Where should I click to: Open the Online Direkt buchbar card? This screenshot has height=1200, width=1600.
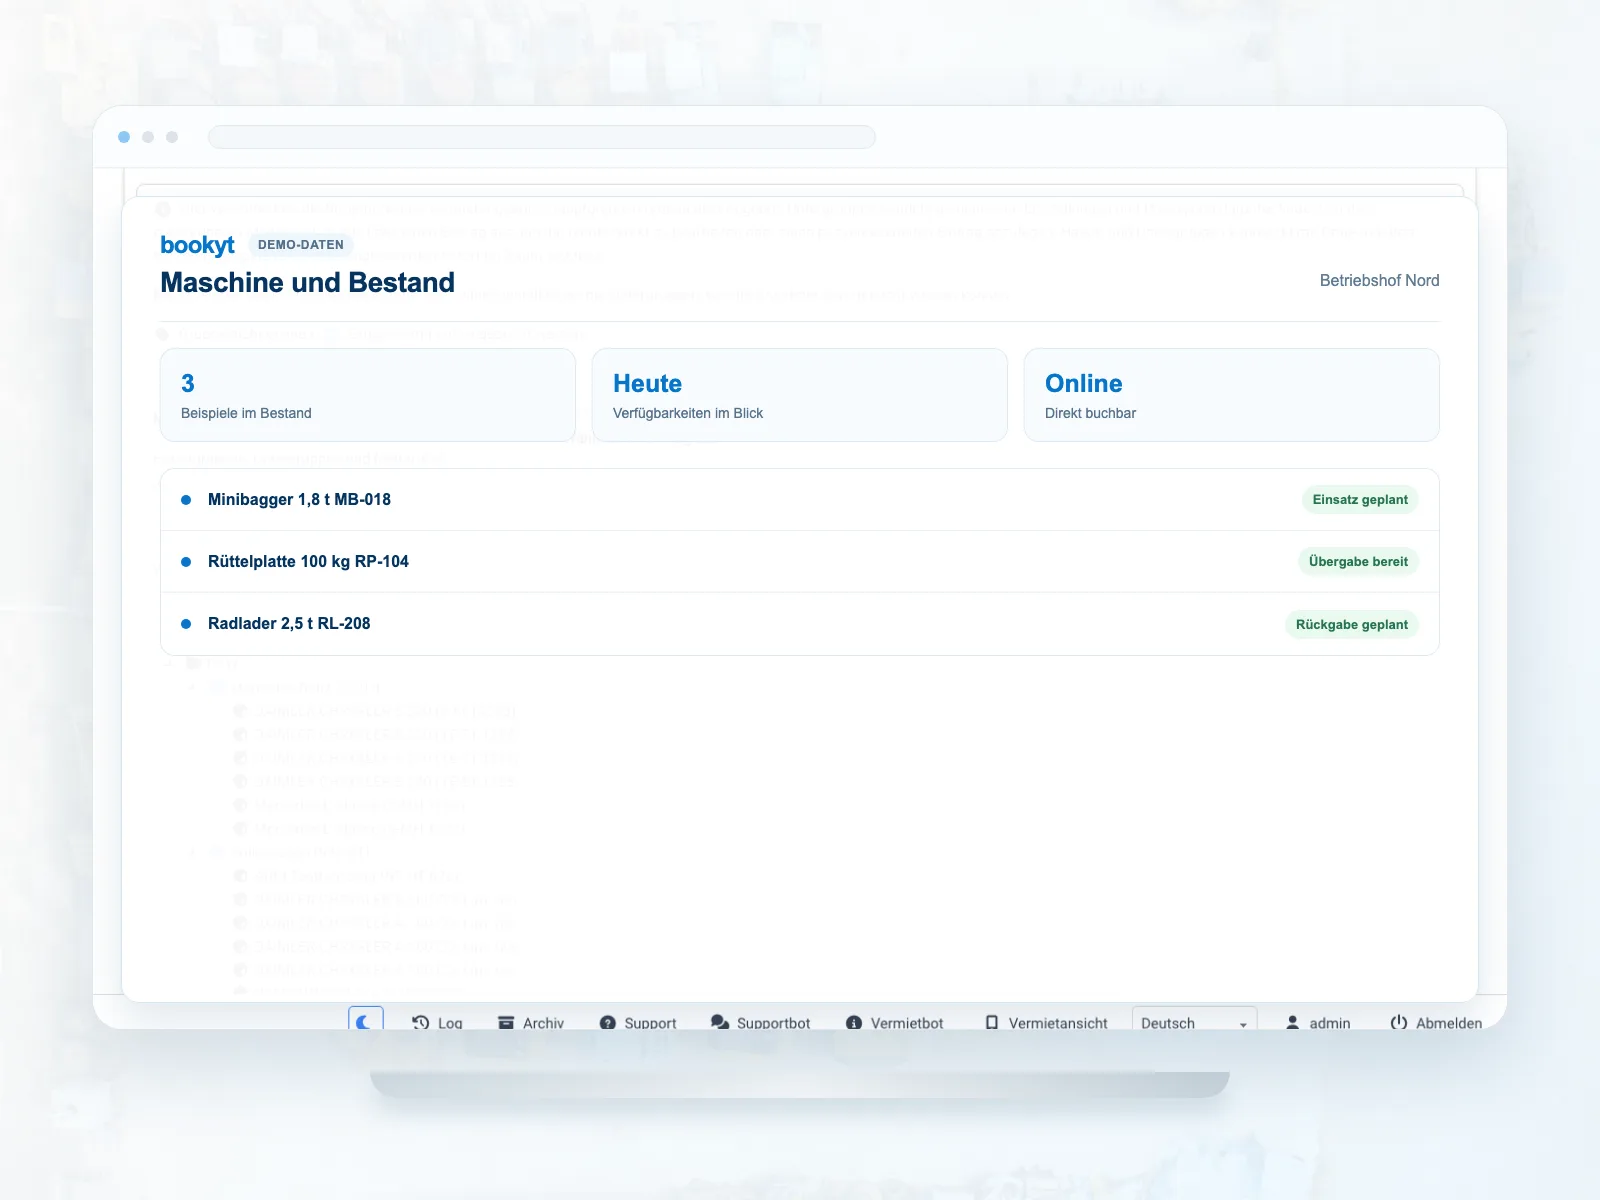click(1231, 395)
